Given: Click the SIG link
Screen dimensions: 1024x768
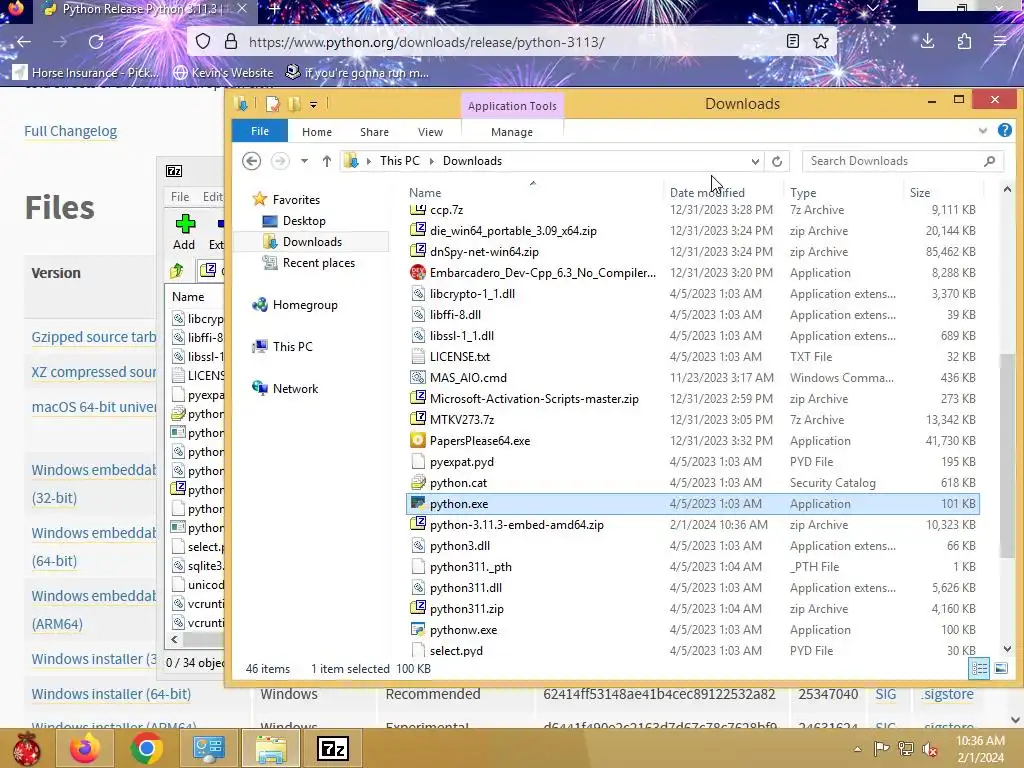Looking at the screenshot, I should point(886,694).
